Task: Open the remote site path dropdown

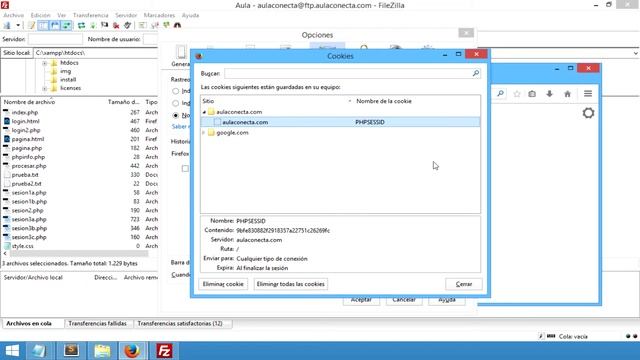Action: 636,53
